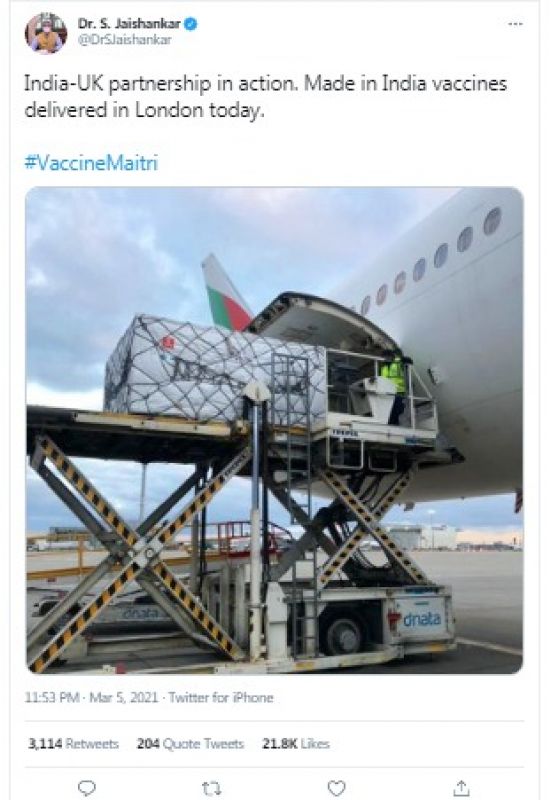
Task: Enlarge the airplane cargo photo
Action: [274, 430]
